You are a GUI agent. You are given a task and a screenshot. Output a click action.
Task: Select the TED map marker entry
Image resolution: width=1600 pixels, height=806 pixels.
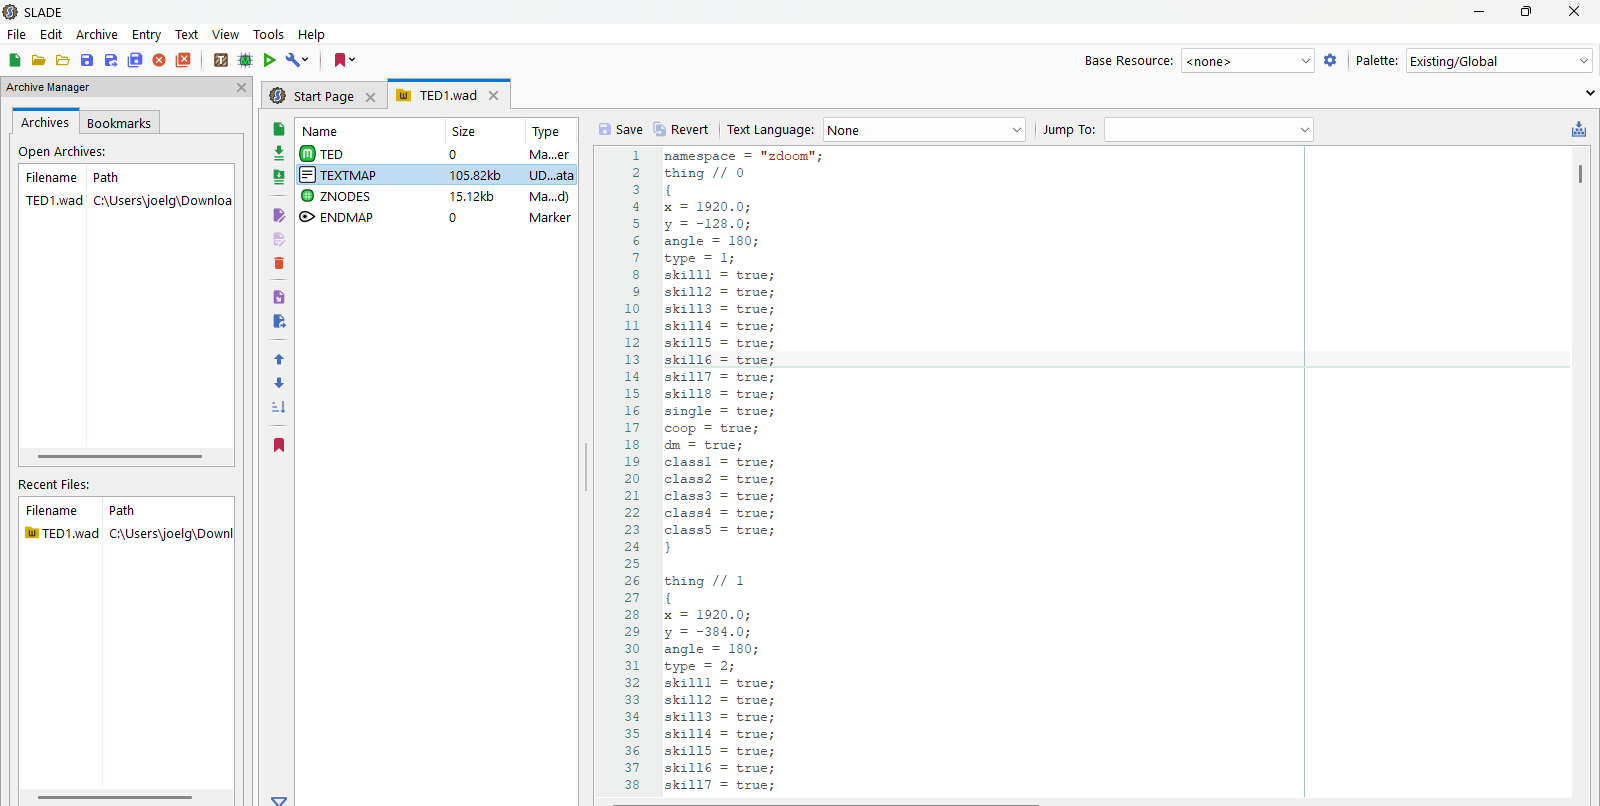(436, 154)
